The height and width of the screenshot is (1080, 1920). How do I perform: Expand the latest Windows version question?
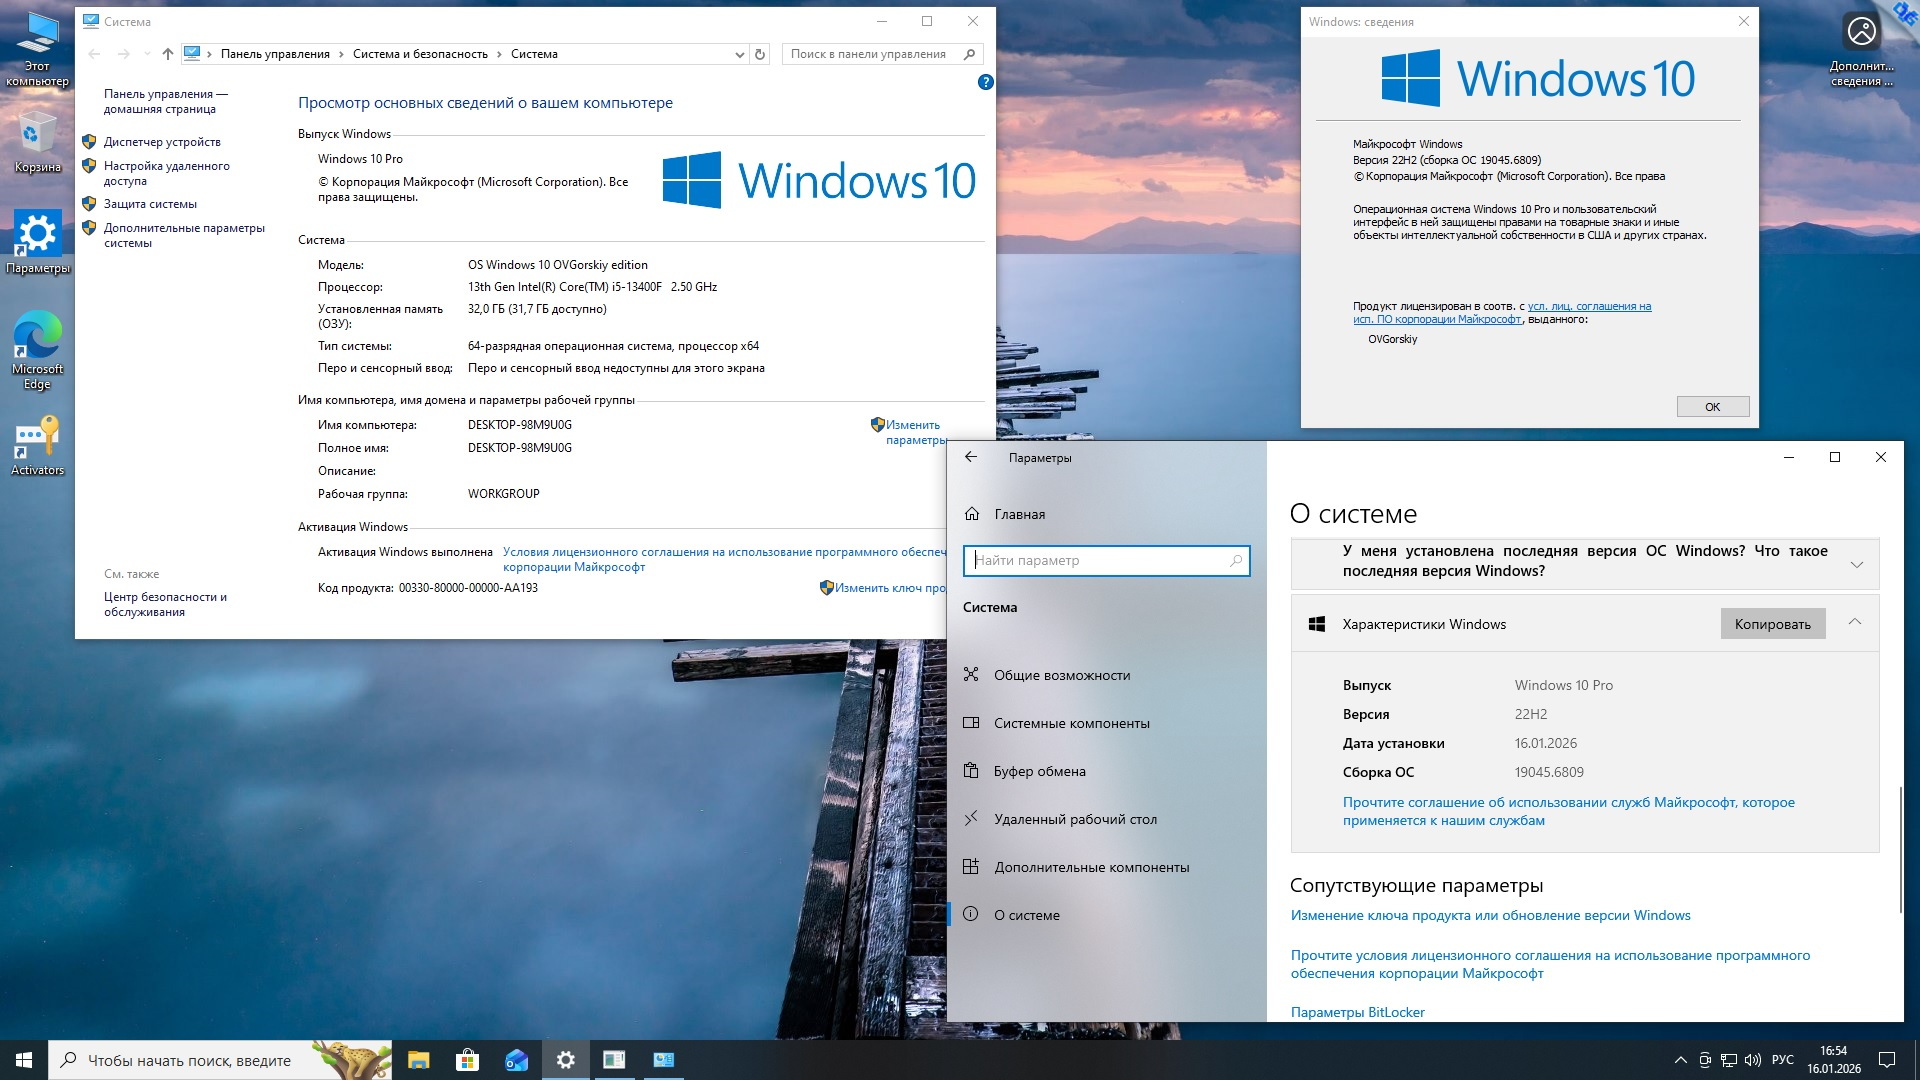point(1856,563)
